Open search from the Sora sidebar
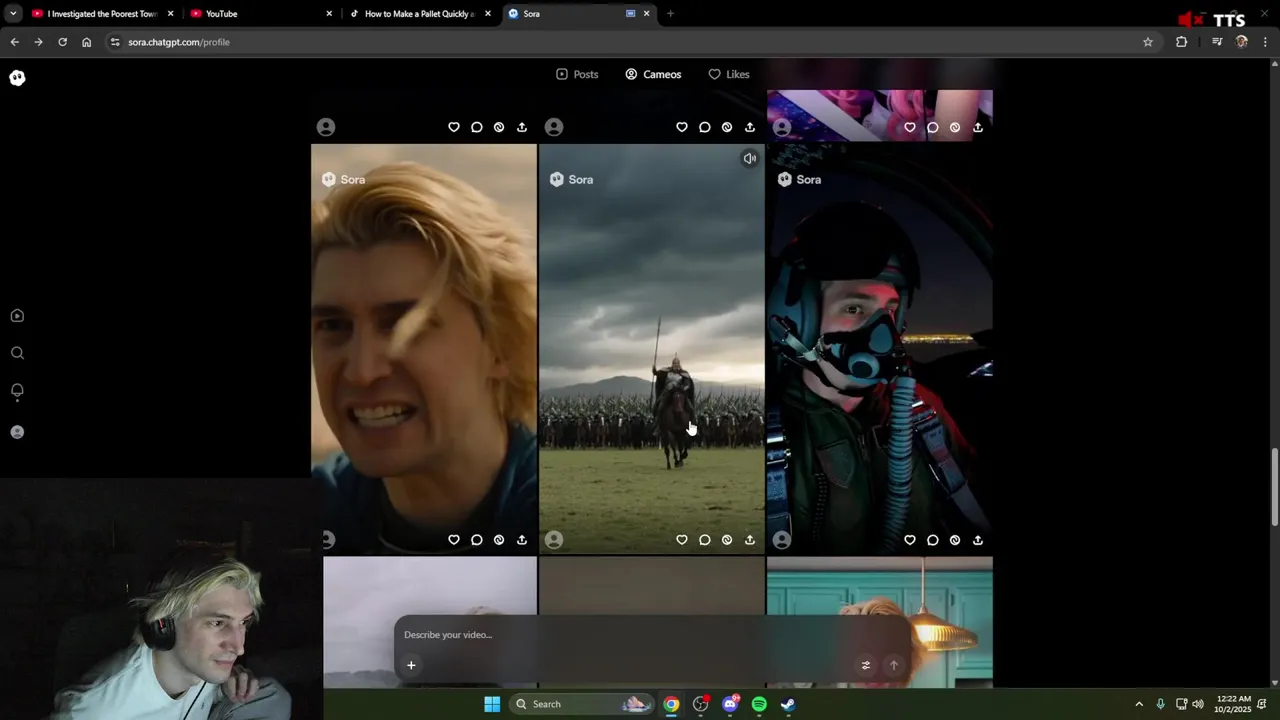Image resolution: width=1280 pixels, height=720 pixels. point(17,353)
